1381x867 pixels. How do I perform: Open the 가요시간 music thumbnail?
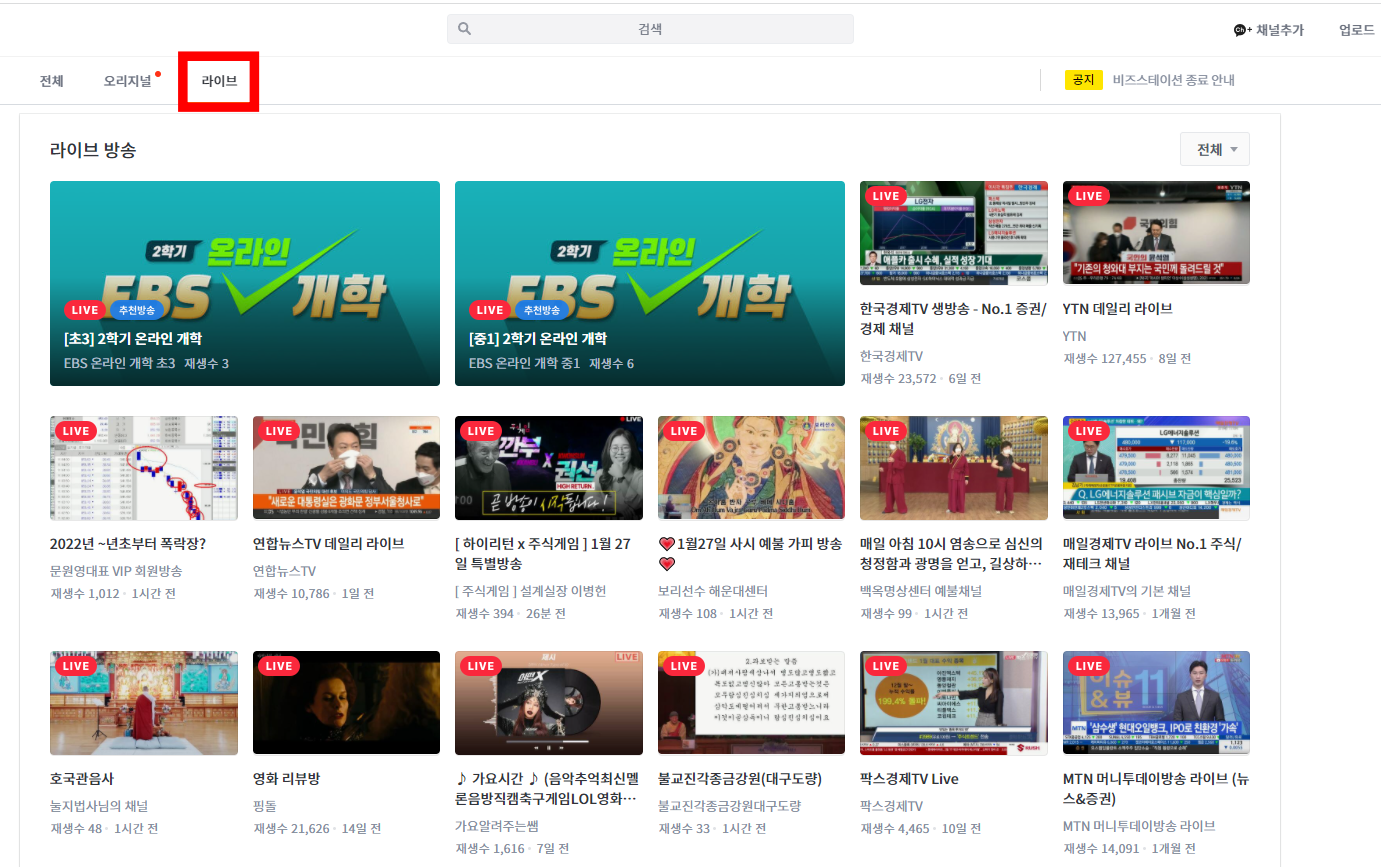549,703
